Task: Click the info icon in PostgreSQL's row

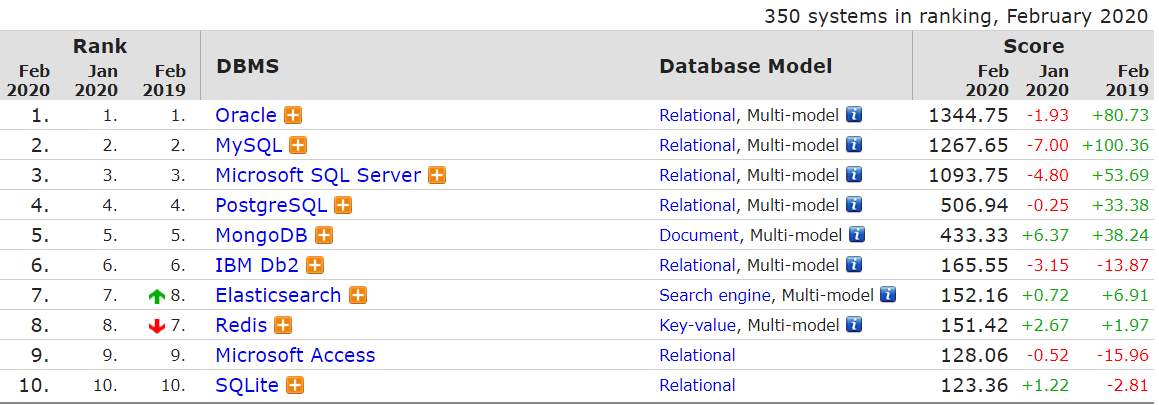Action: pos(854,205)
